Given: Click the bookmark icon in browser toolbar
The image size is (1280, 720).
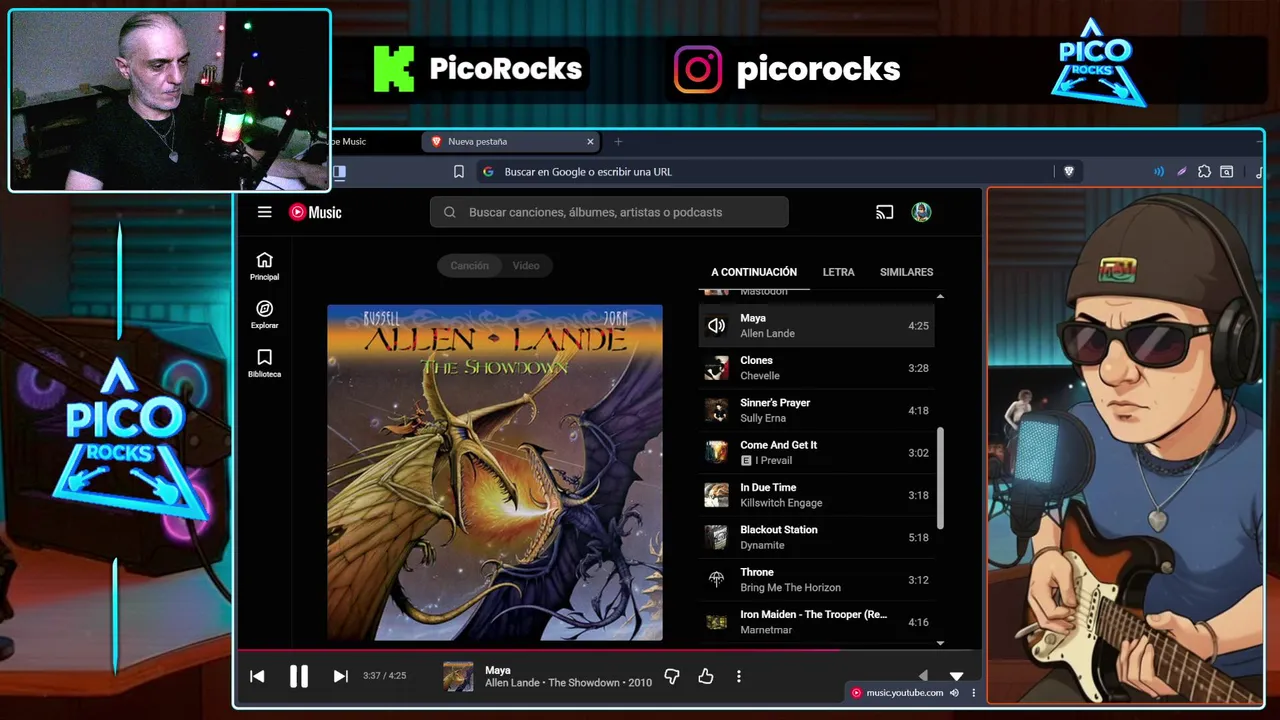Looking at the screenshot, I should 459,172.
